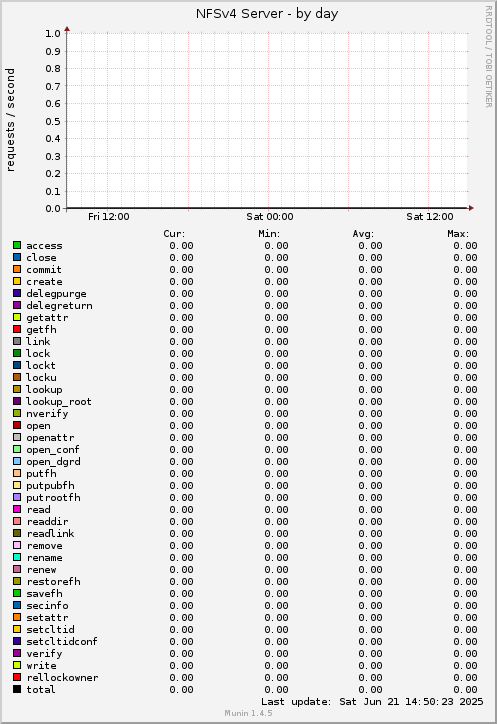
Task: Click the restorefh legend label
Action: pos(54,582)
